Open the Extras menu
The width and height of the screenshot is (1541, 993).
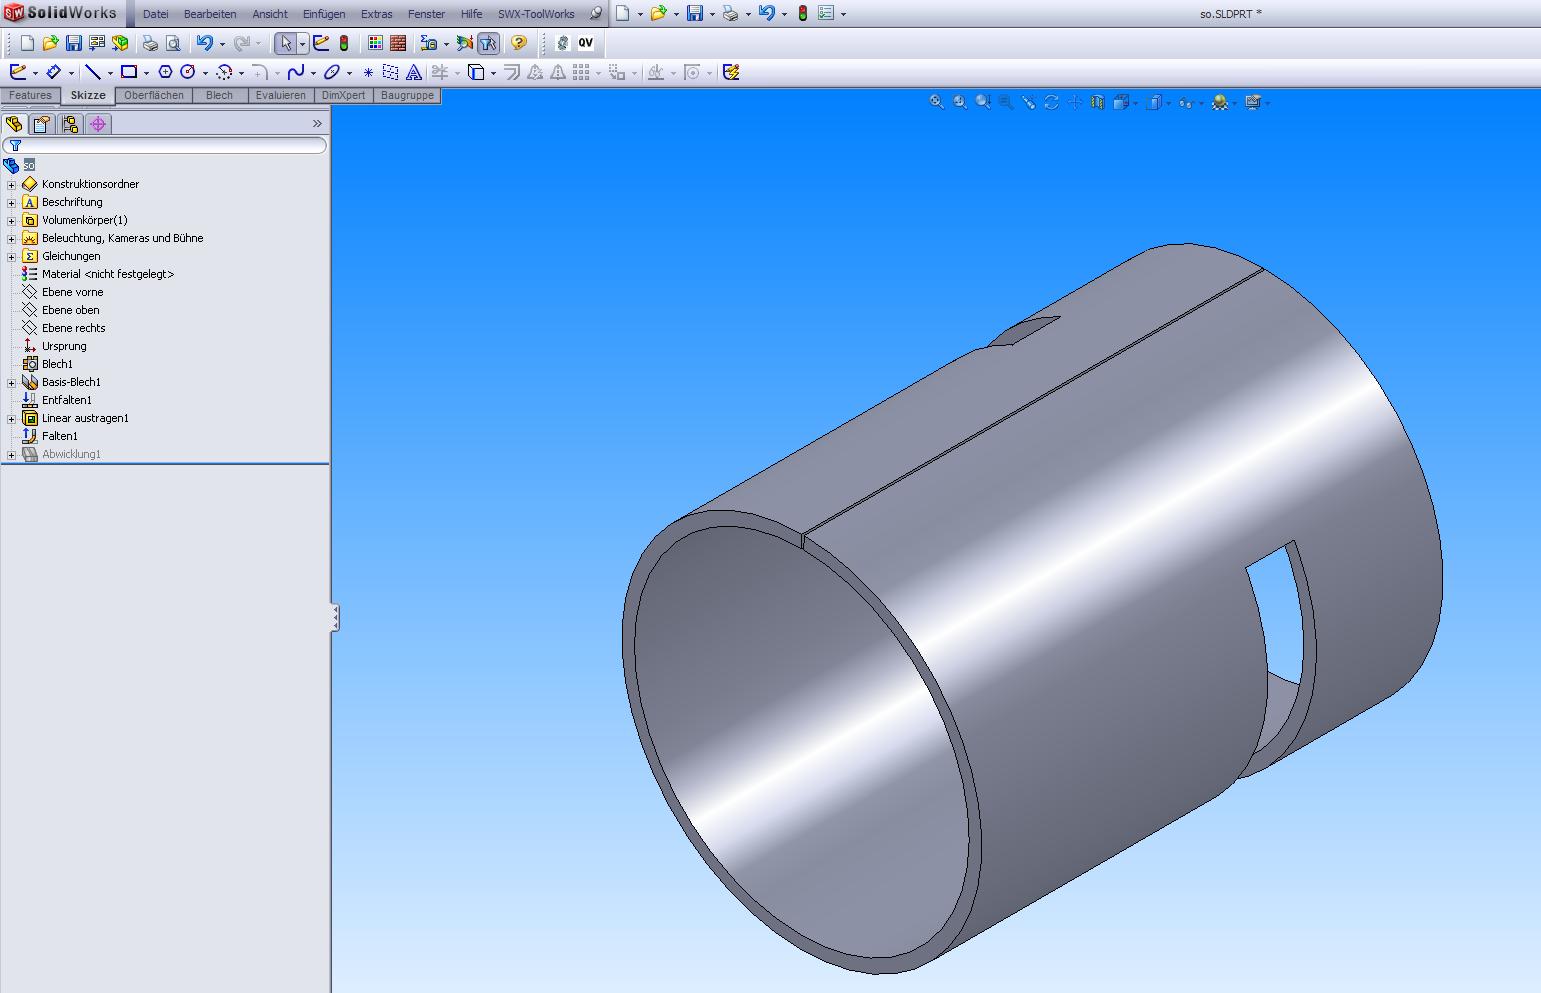[377, 14]
